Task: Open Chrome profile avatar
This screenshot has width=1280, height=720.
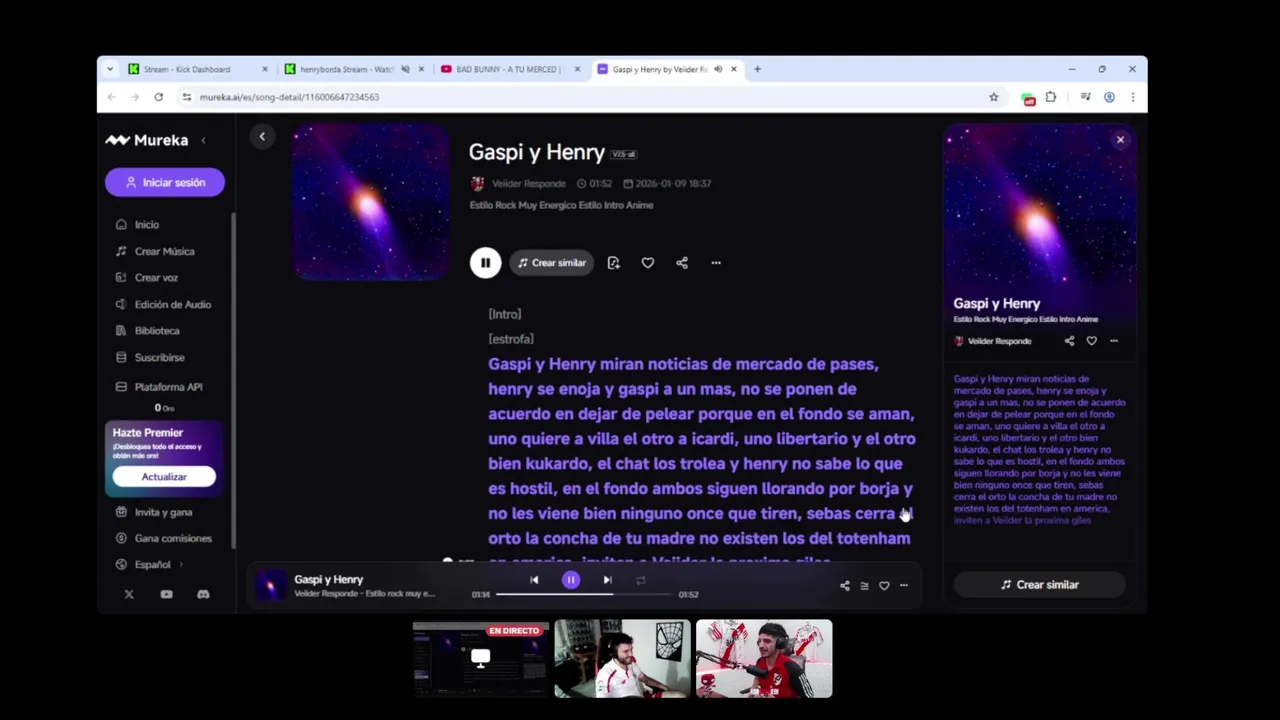Action: (x=1109, y=97)
